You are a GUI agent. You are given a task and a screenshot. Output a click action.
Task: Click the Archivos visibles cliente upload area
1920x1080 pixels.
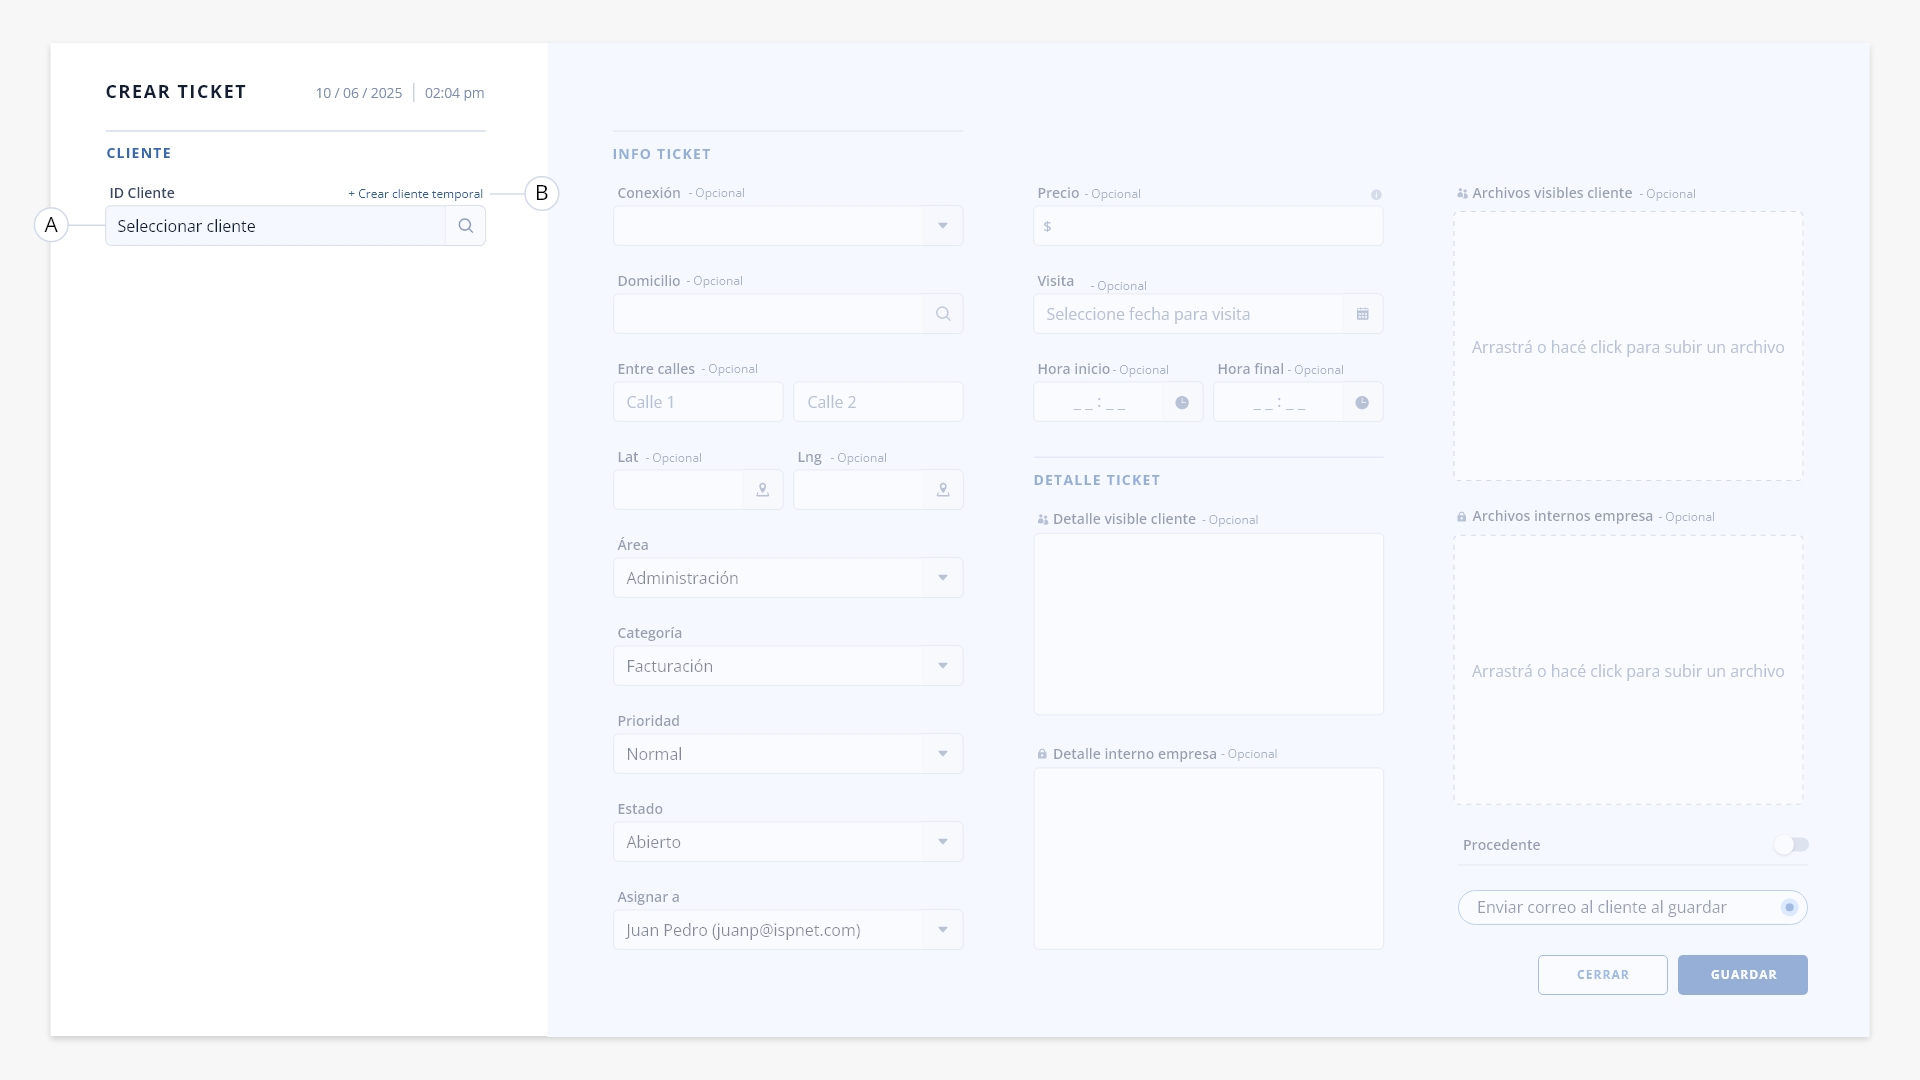[x=1628, y=346]
